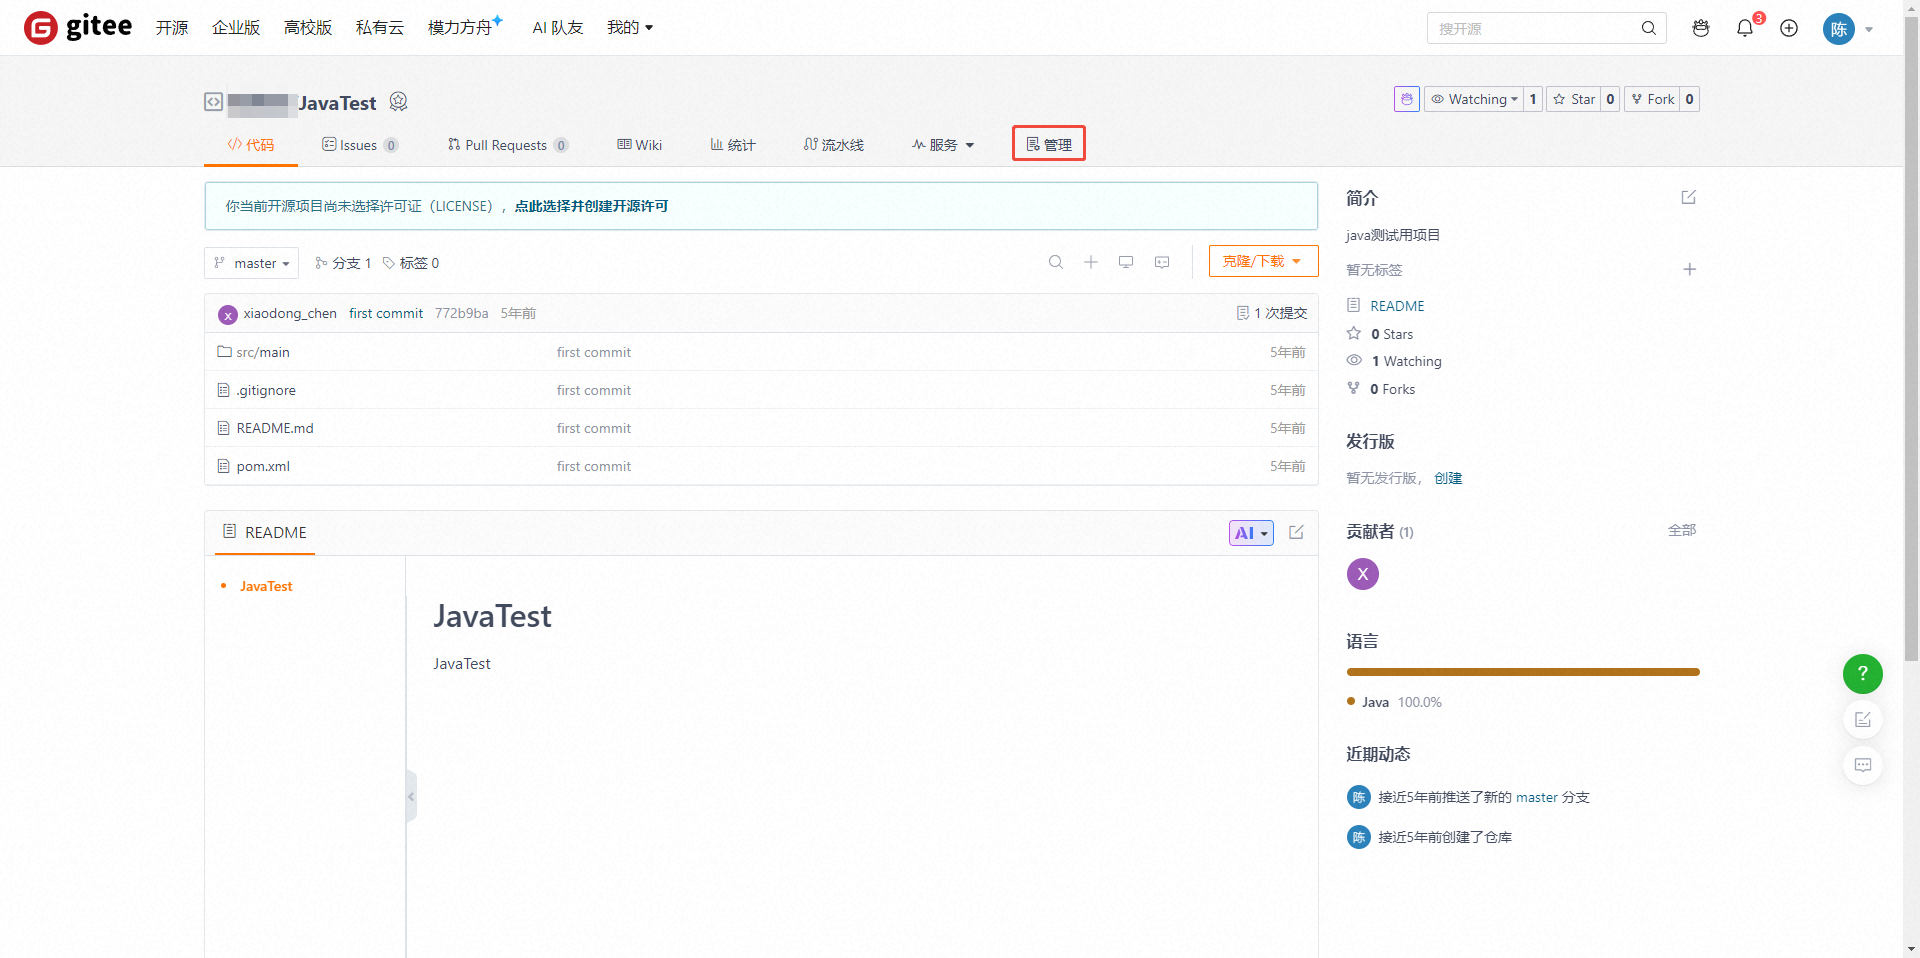
Task: Click the plus icon in top navigation
Action: 1789,28
